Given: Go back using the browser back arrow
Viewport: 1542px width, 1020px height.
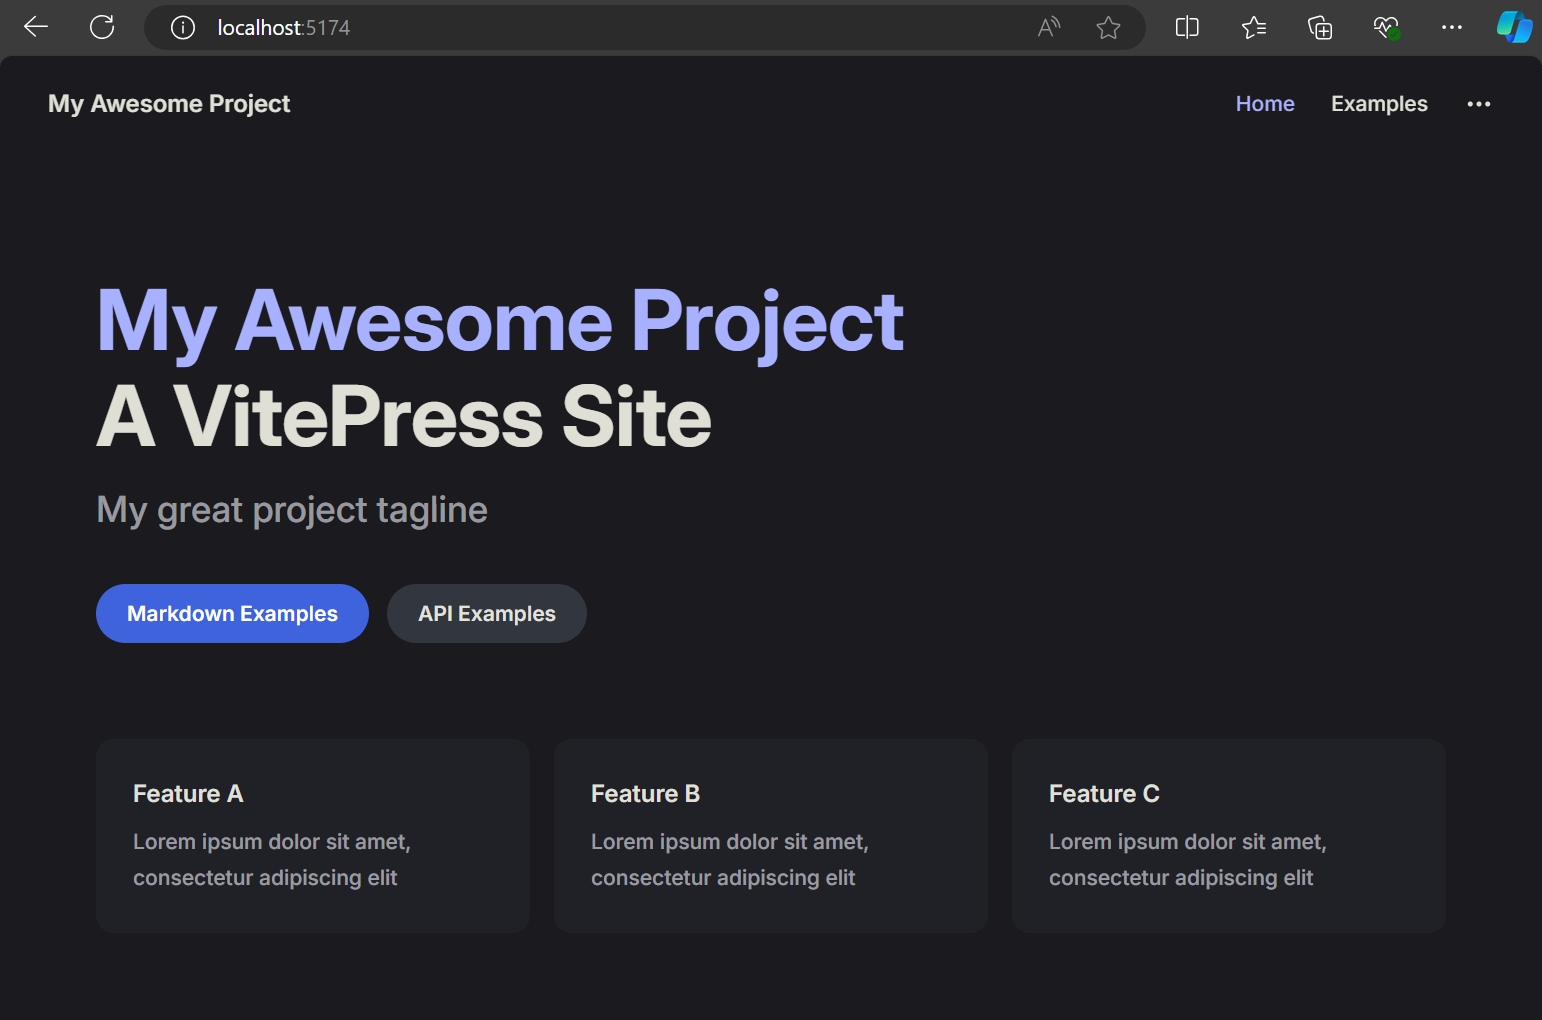Looking at the screenshot, I should click(x=36, y=27).
